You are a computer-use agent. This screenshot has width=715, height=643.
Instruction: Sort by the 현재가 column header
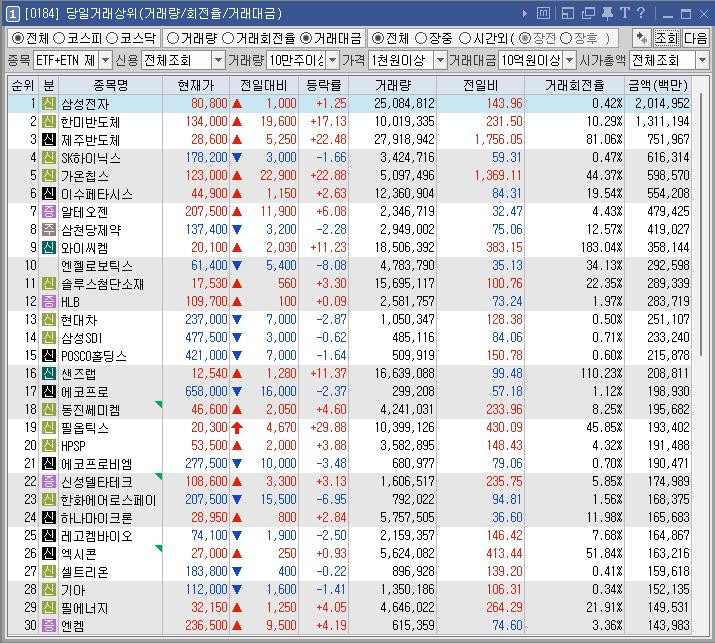click(x=196, y=85)
